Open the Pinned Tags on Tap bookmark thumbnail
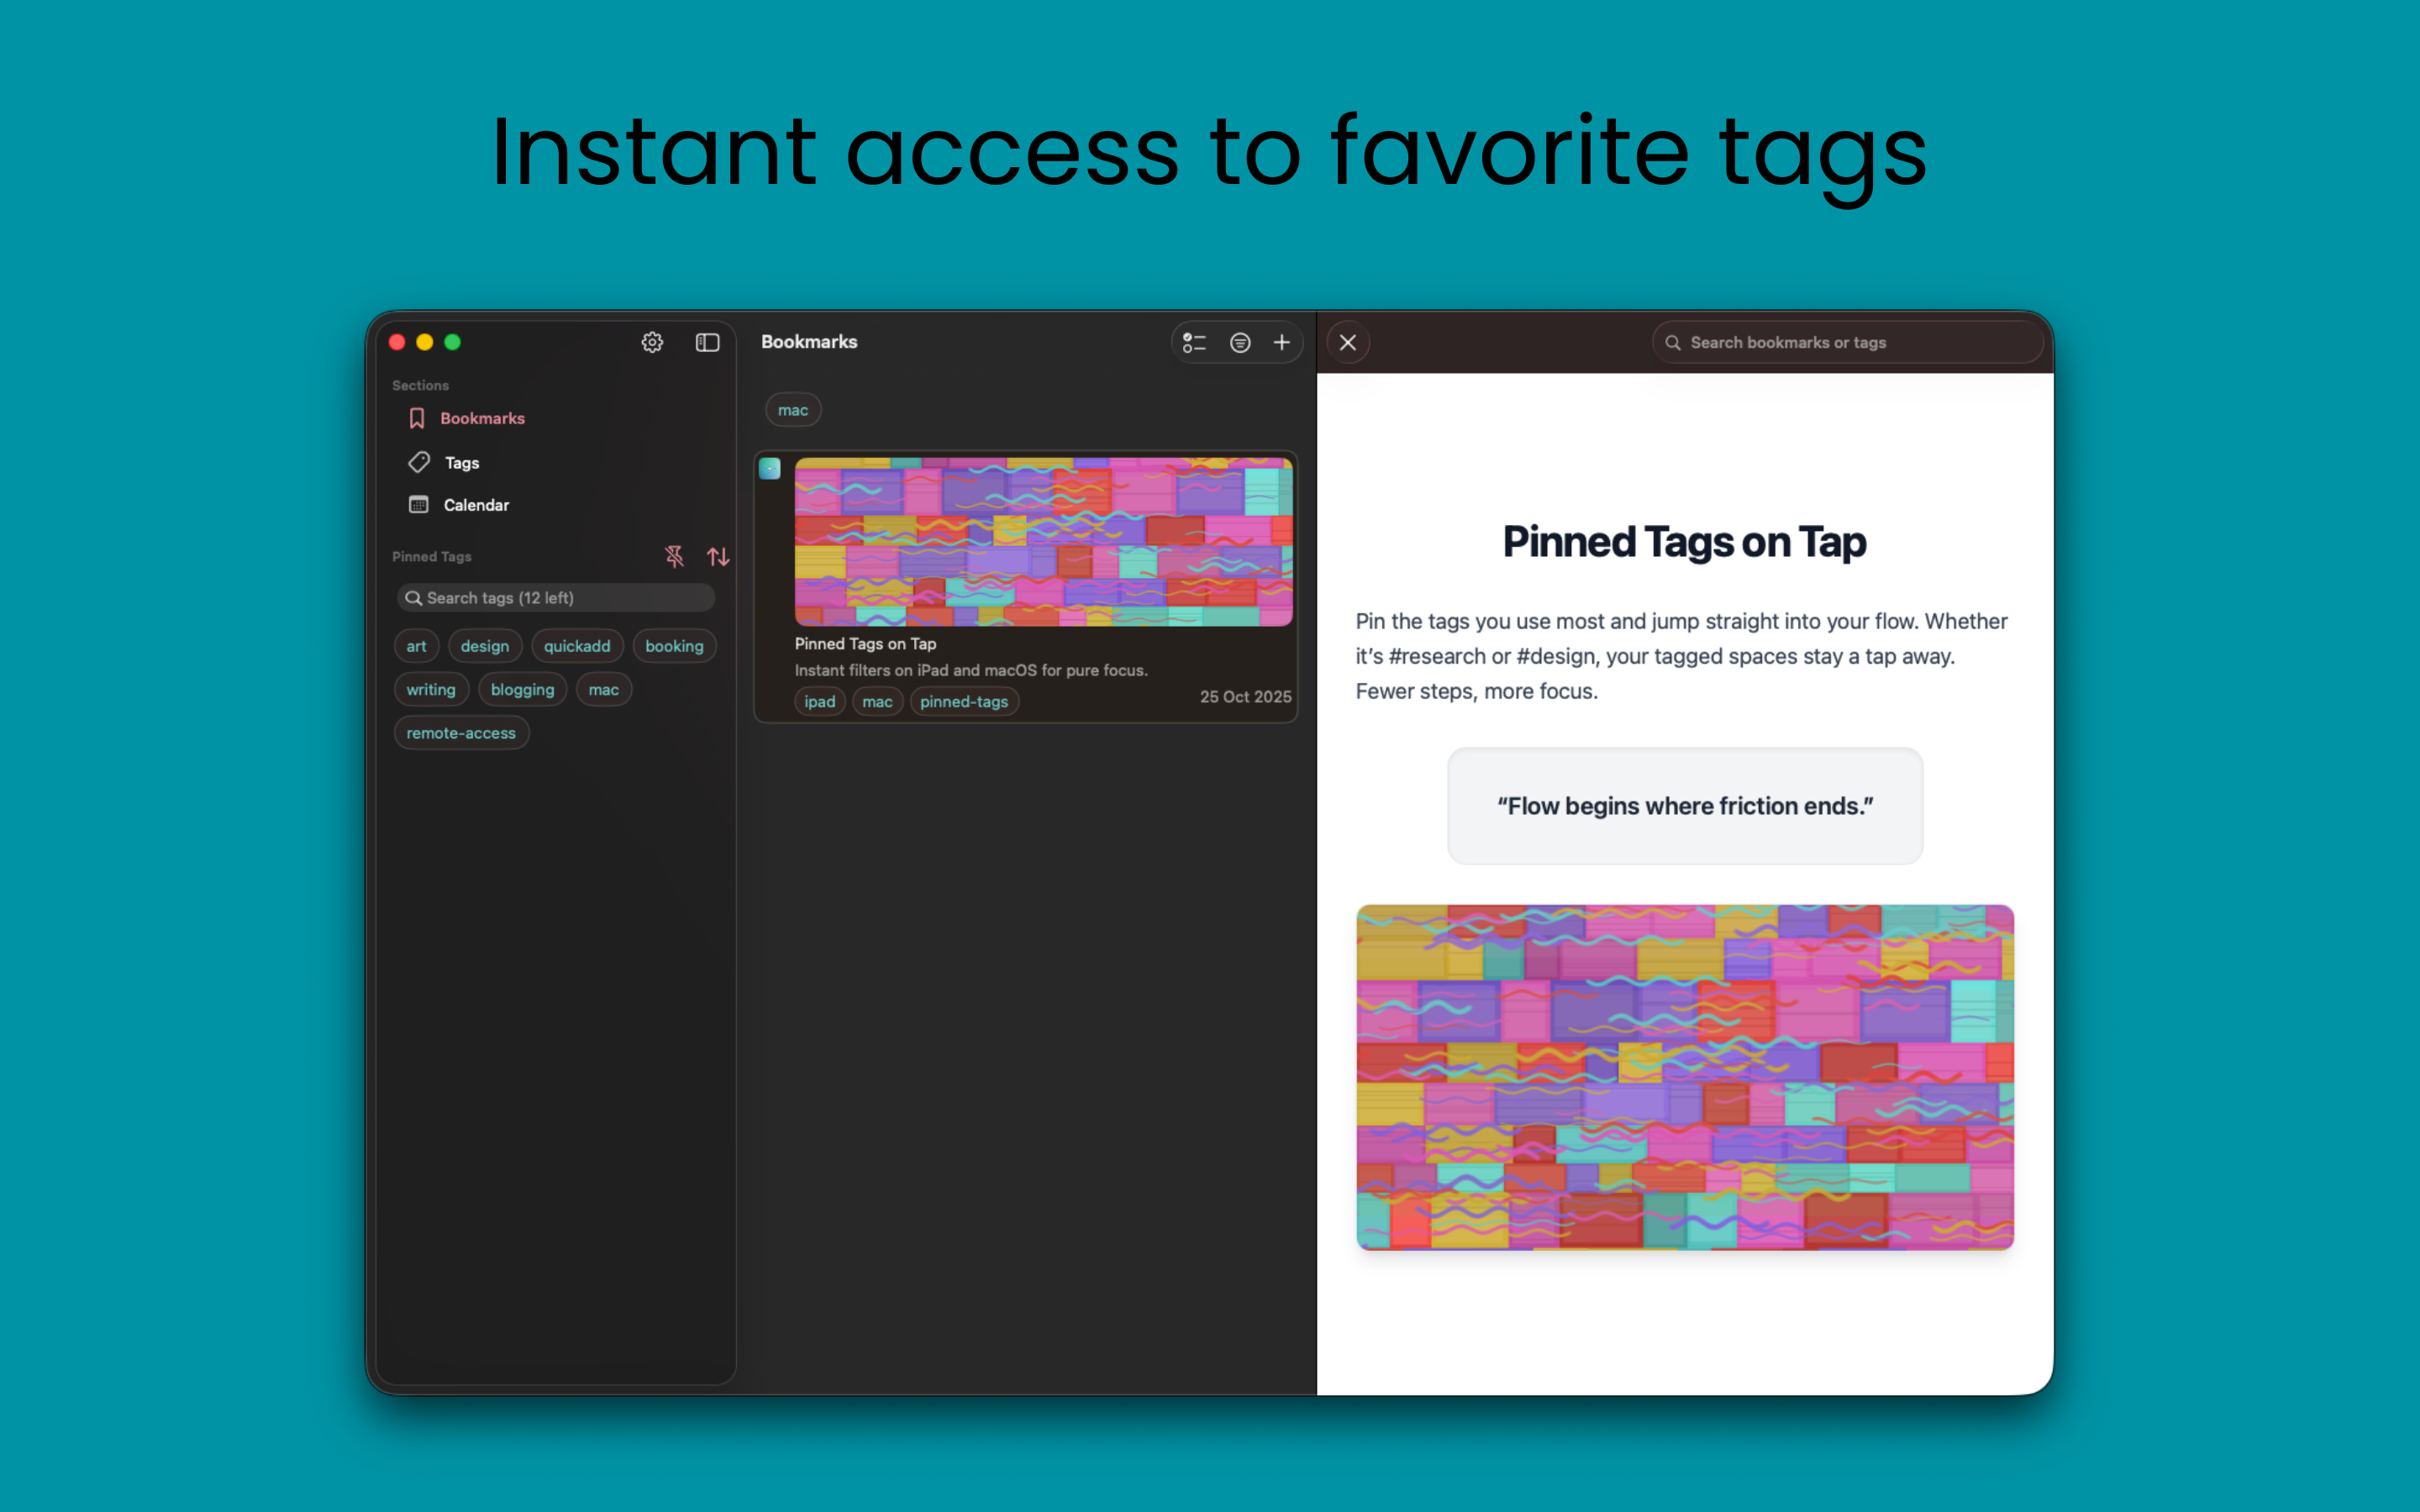 (1043, 540)
